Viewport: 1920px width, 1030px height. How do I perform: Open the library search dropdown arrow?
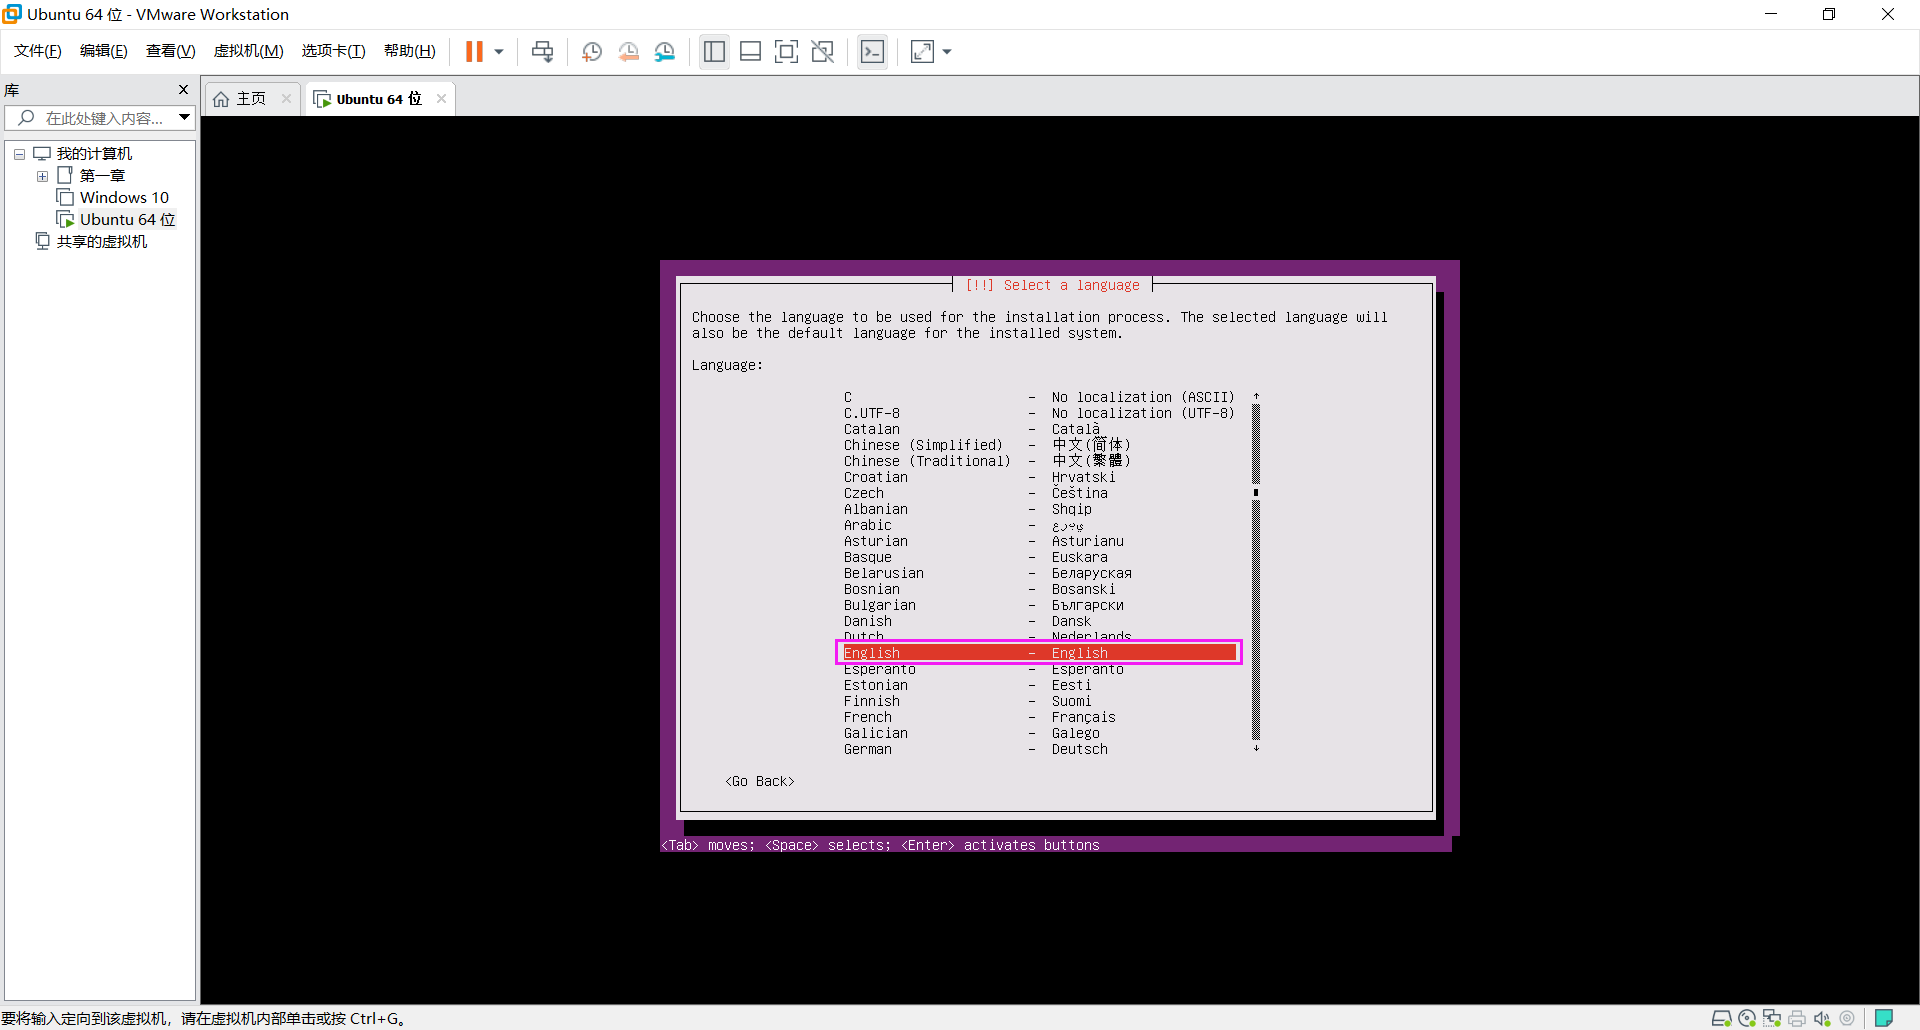pyautogui.click(x=185, y=118)
